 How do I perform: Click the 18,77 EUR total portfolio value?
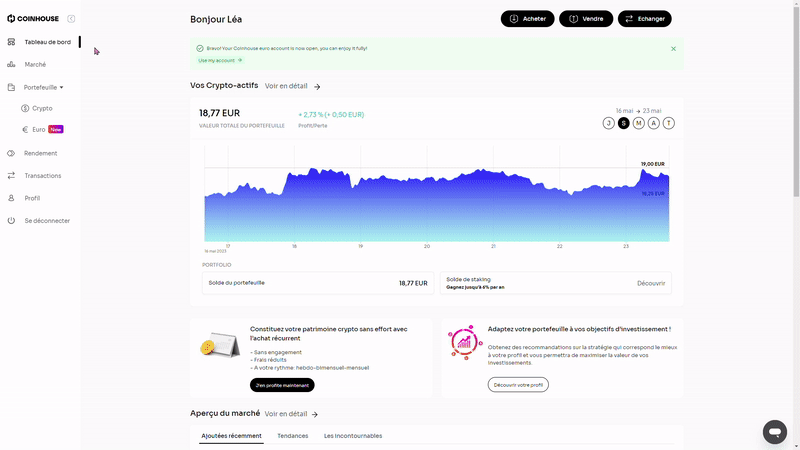[x=219, y=113]
